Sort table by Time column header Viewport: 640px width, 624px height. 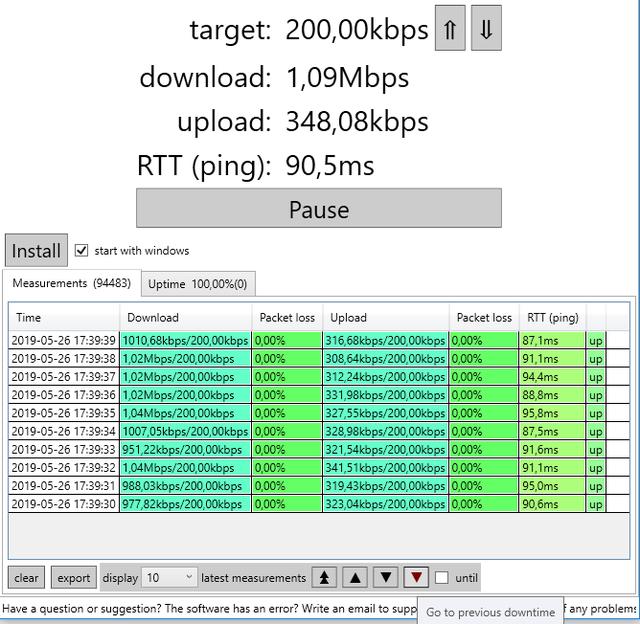(64, 318)
